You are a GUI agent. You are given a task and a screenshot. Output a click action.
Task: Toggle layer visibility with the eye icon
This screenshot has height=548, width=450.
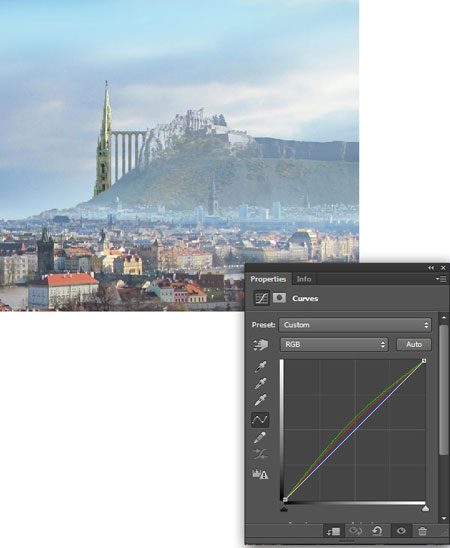click(x=401, y=531)
